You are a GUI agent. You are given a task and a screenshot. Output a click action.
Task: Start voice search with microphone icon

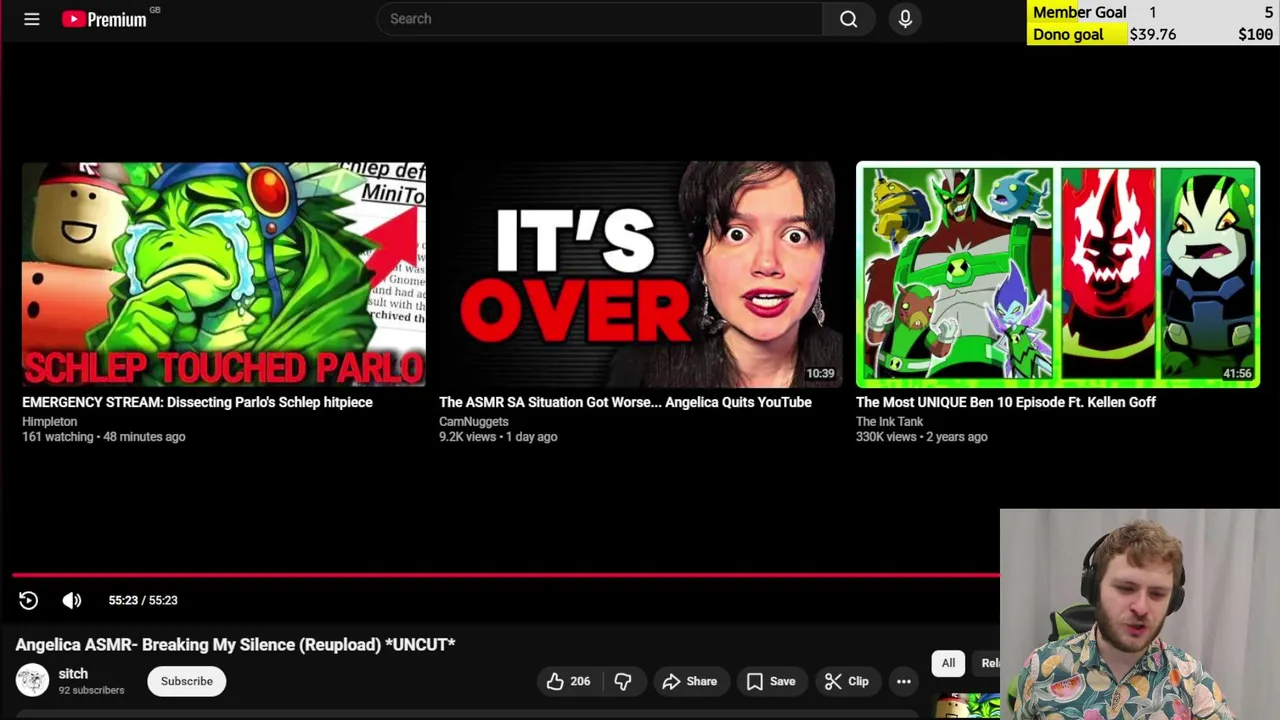click(905, 19)
